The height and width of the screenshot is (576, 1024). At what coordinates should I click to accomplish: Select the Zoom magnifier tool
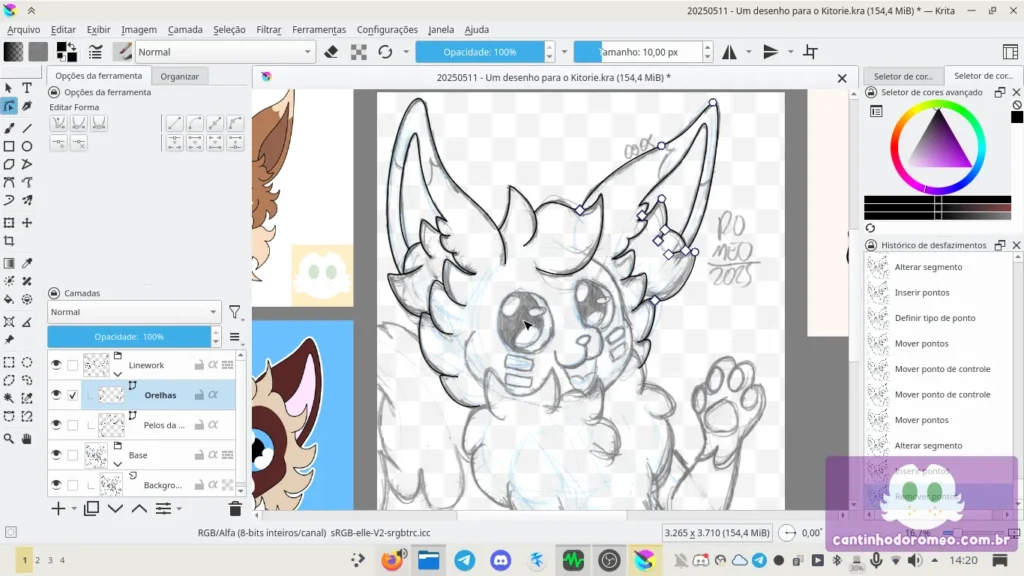click(x=9, y=439)
